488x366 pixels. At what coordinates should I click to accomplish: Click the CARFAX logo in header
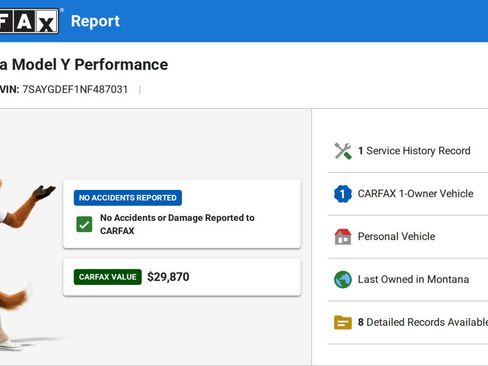click(x=29, y=21)
